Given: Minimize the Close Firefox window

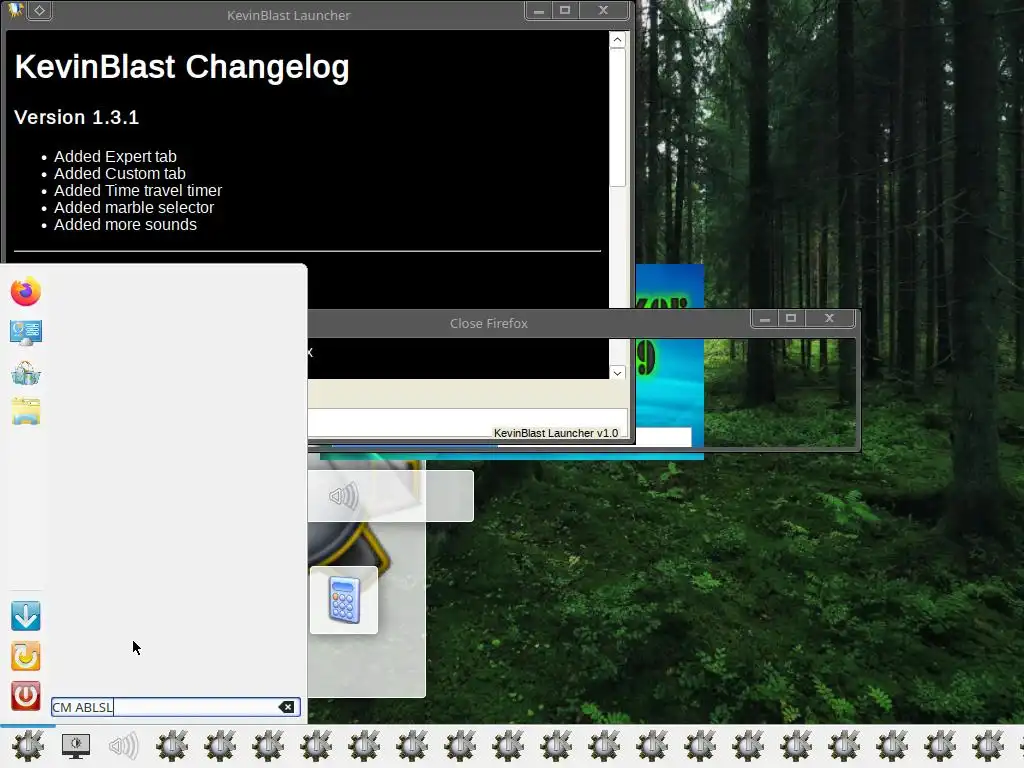Looking at the screenshot, I should pos(765,319).
